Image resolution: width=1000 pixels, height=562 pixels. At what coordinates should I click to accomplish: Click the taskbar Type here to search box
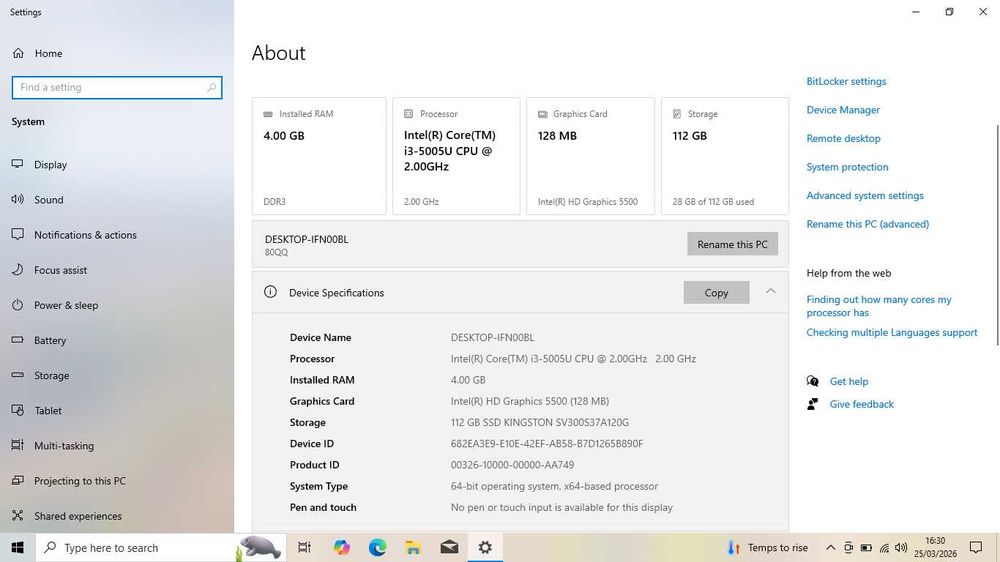click(159, 547)
